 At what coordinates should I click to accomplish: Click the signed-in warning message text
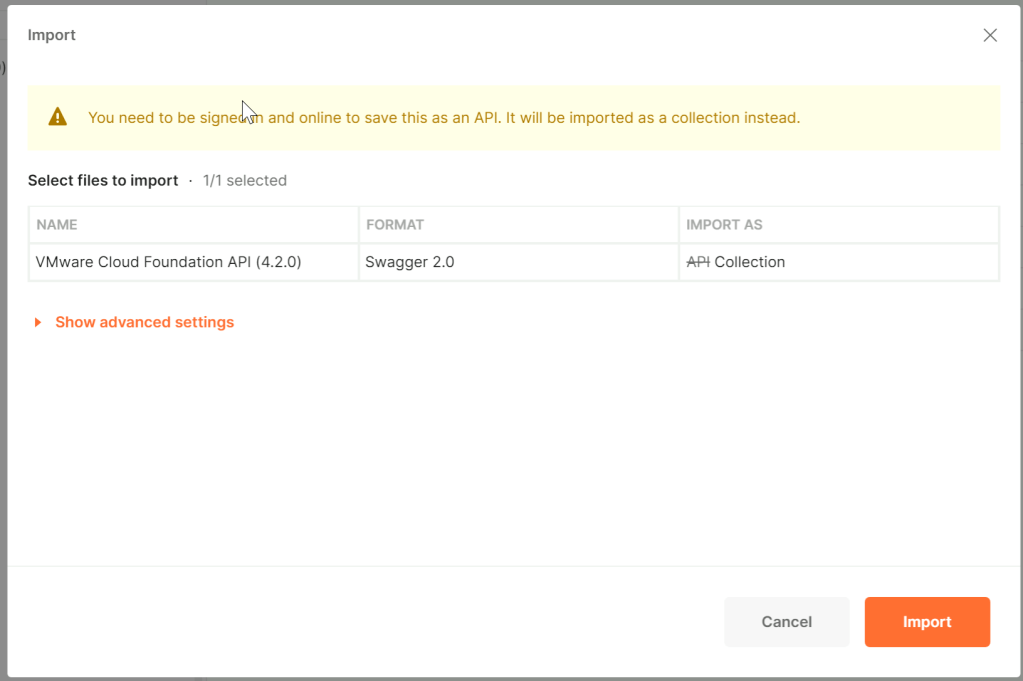pos(444,118)
